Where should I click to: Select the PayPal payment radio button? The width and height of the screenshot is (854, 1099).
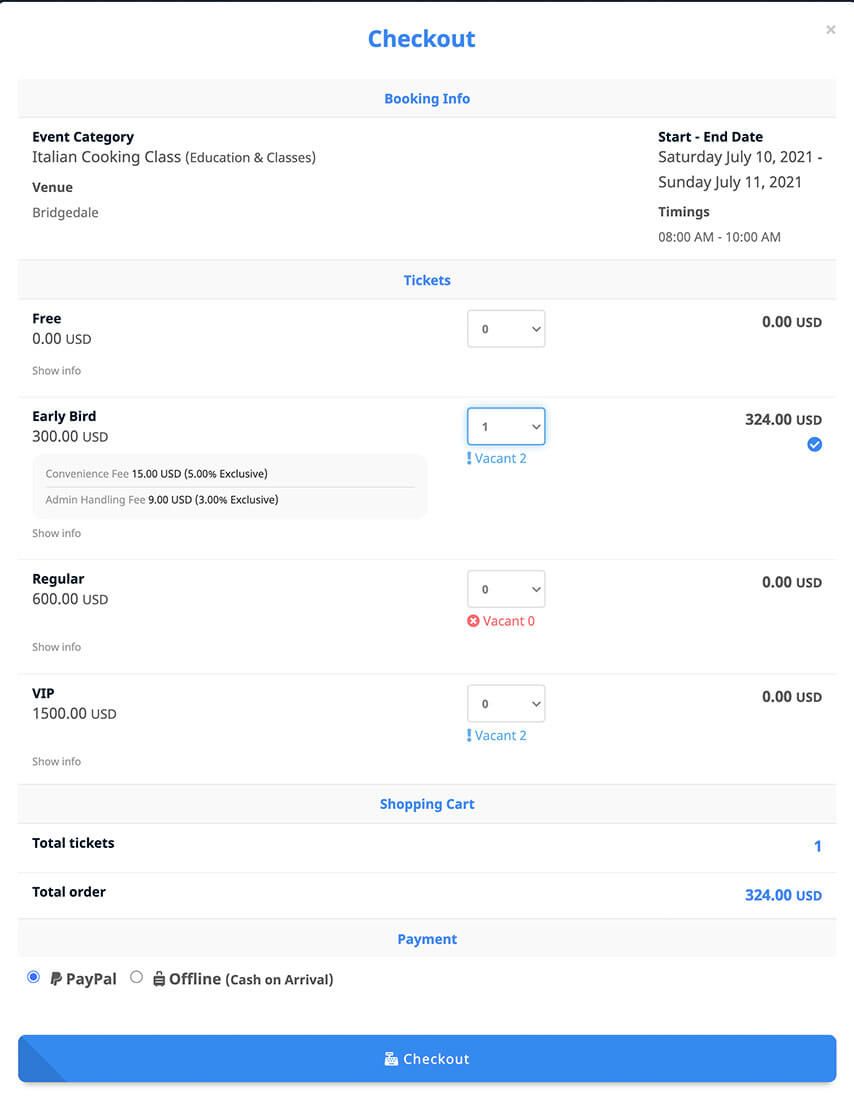[33, 976]
